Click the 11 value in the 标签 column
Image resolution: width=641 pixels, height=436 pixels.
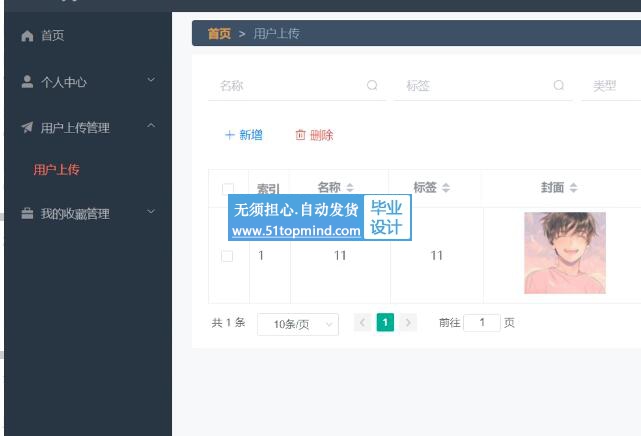point(436,256)
